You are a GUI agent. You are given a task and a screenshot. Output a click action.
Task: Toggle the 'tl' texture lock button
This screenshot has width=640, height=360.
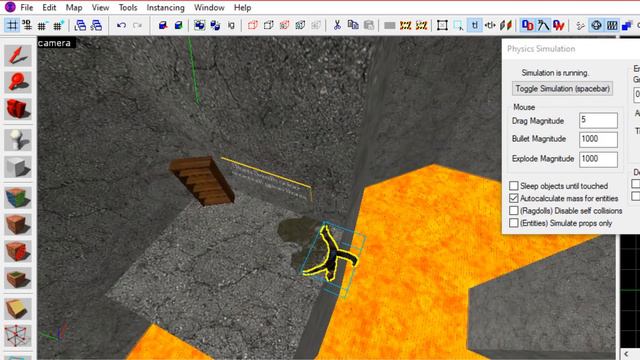[474, 25]
